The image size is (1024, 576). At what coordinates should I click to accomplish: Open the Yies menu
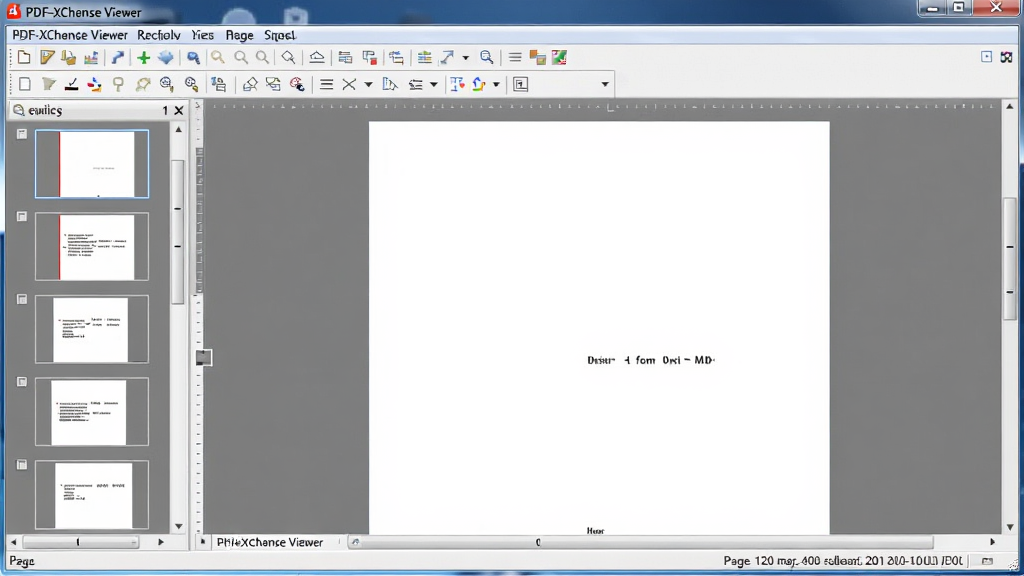click(202, 35)
